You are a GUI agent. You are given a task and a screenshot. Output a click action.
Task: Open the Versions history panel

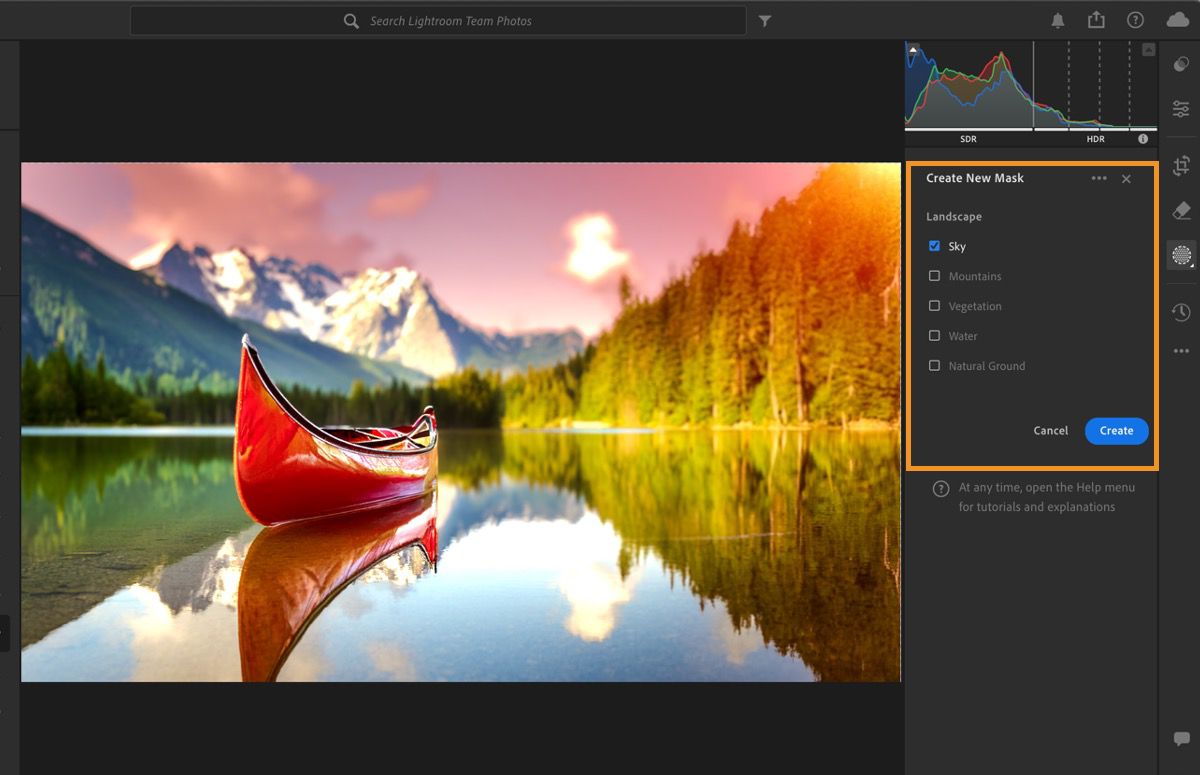[x=1180, y=313]
